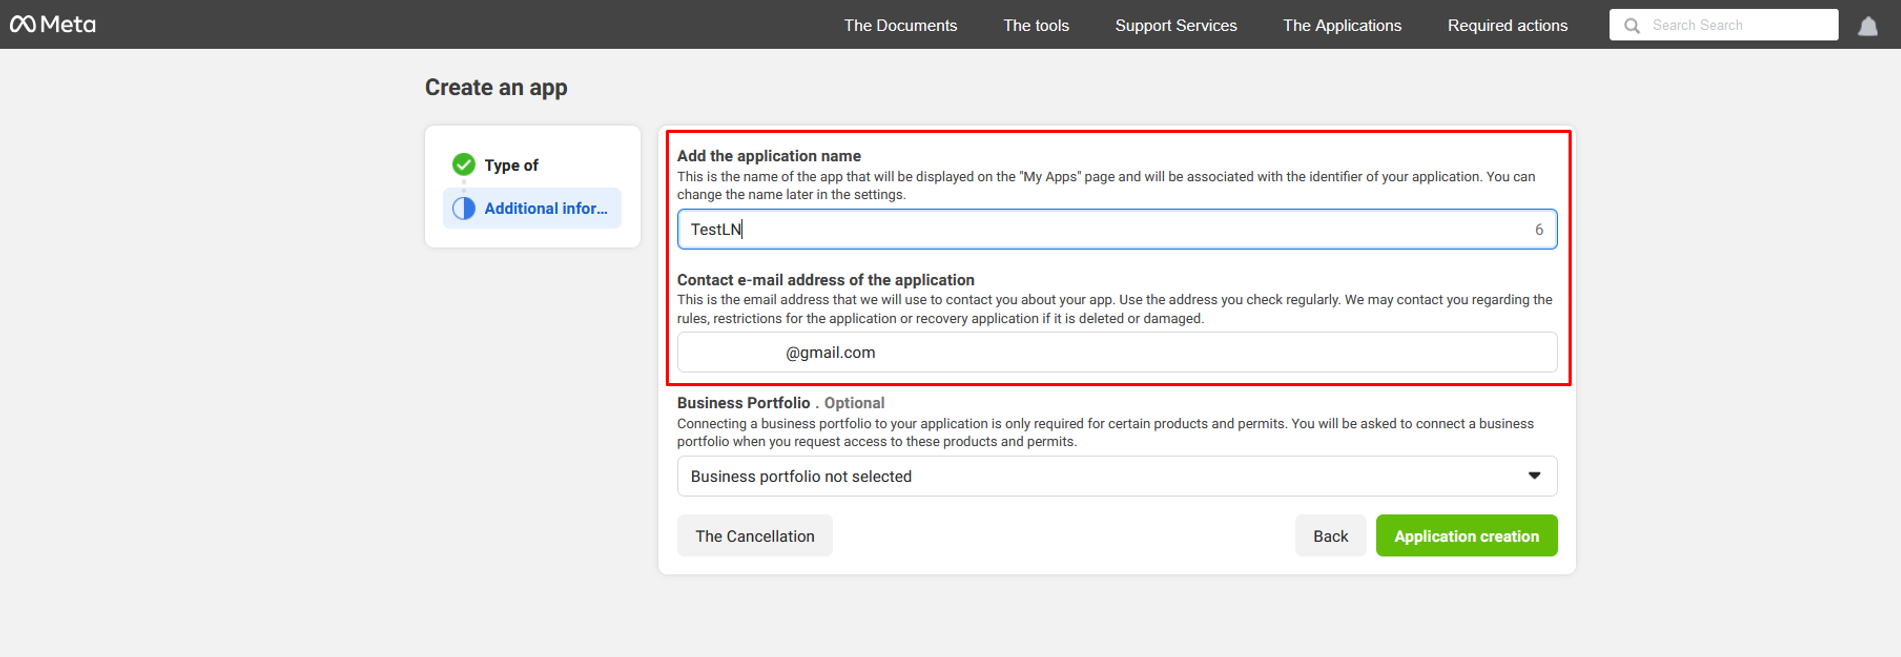Screen dimensions: 1901x657
Task: Click the half-filled blue progress icon
Action: 463,208
